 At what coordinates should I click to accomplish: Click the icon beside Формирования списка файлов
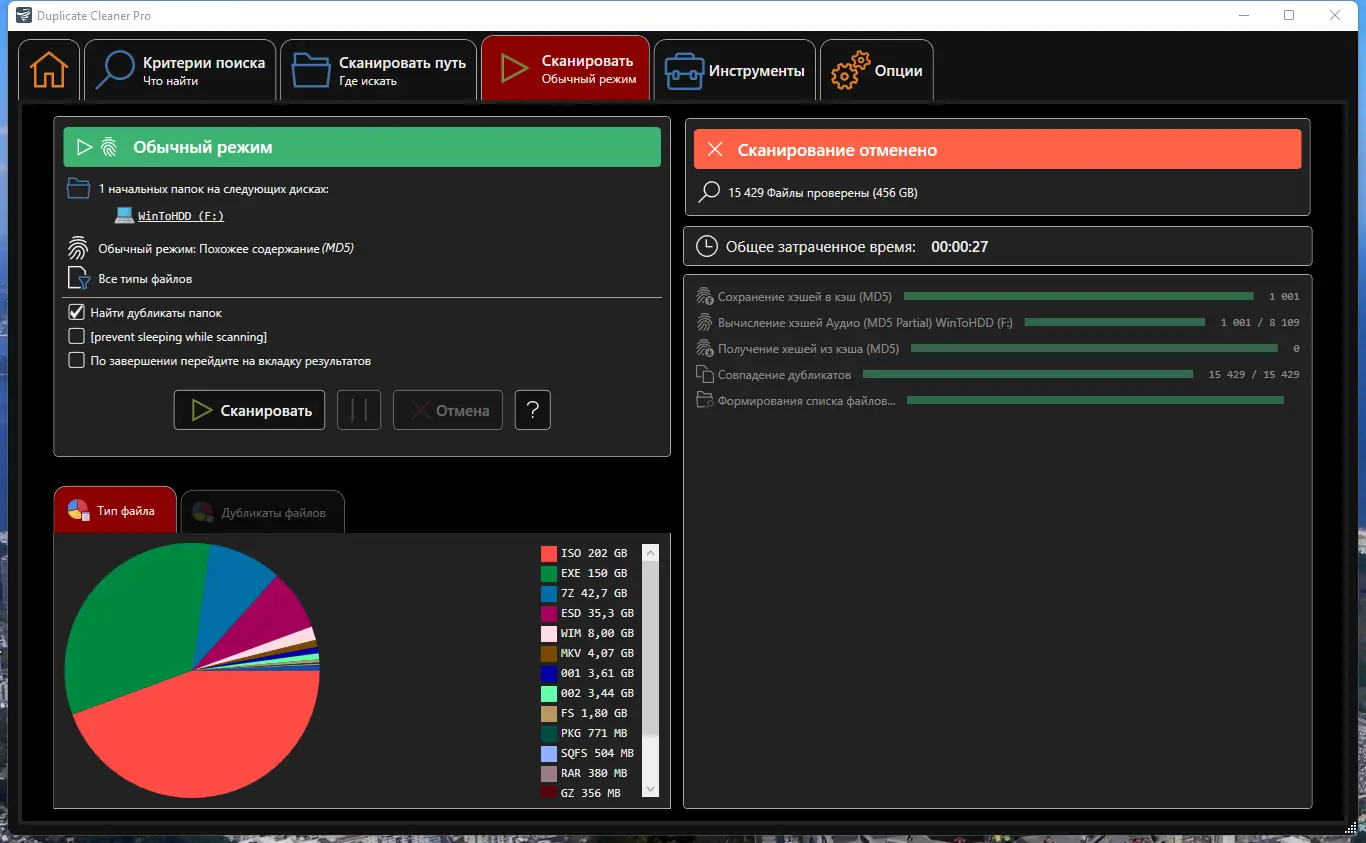tap(704, 400)
